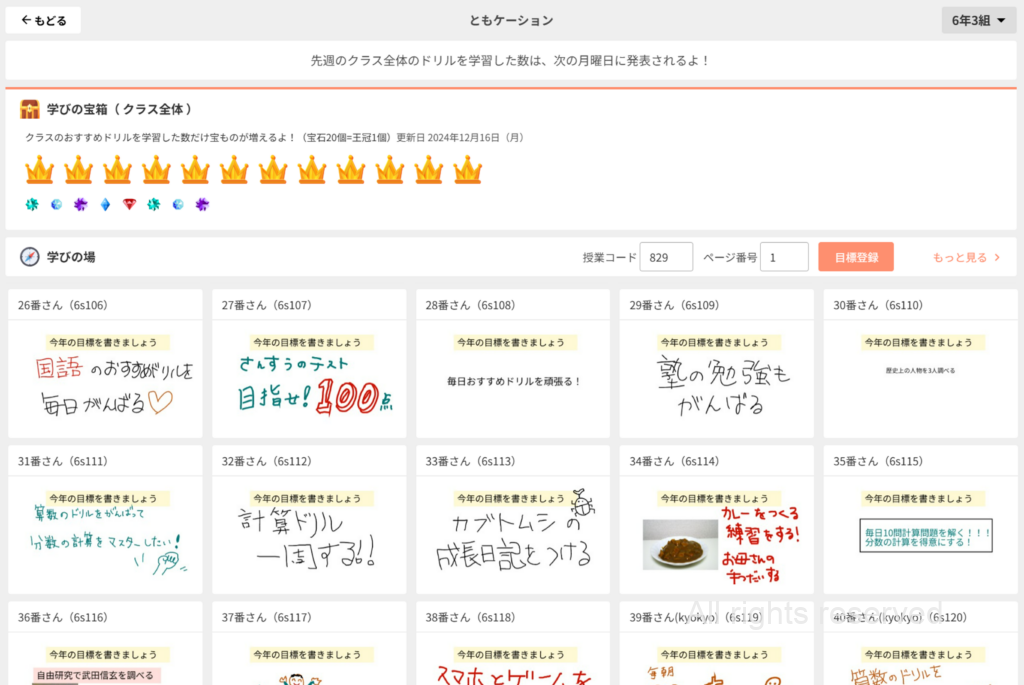The height and width of the screenshot is (685, 1024).
Task: Open the もっと見る link
Action: point(966,257)
